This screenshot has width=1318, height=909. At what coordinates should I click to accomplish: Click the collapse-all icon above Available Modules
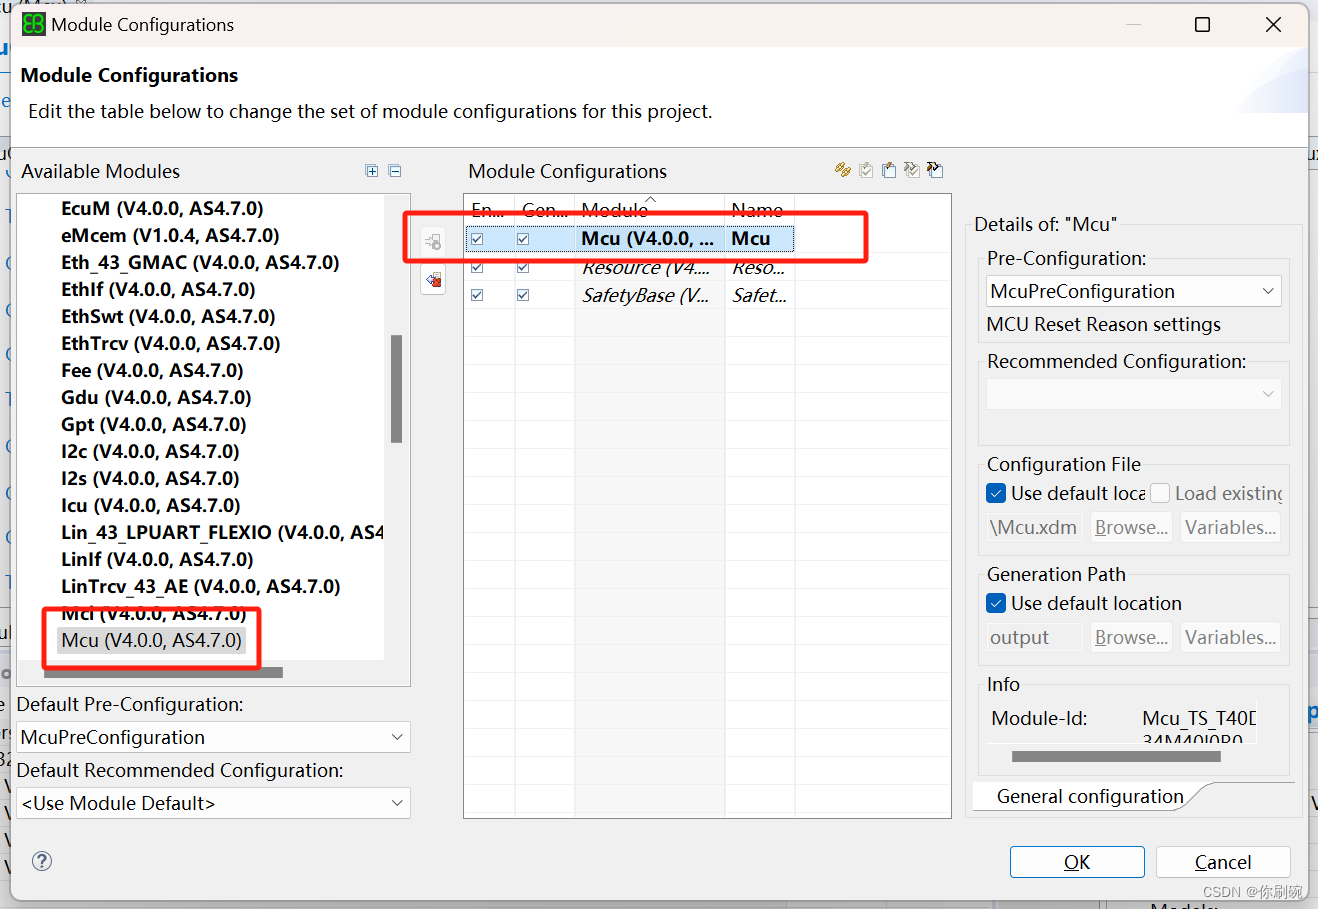(x=395, y=171)
